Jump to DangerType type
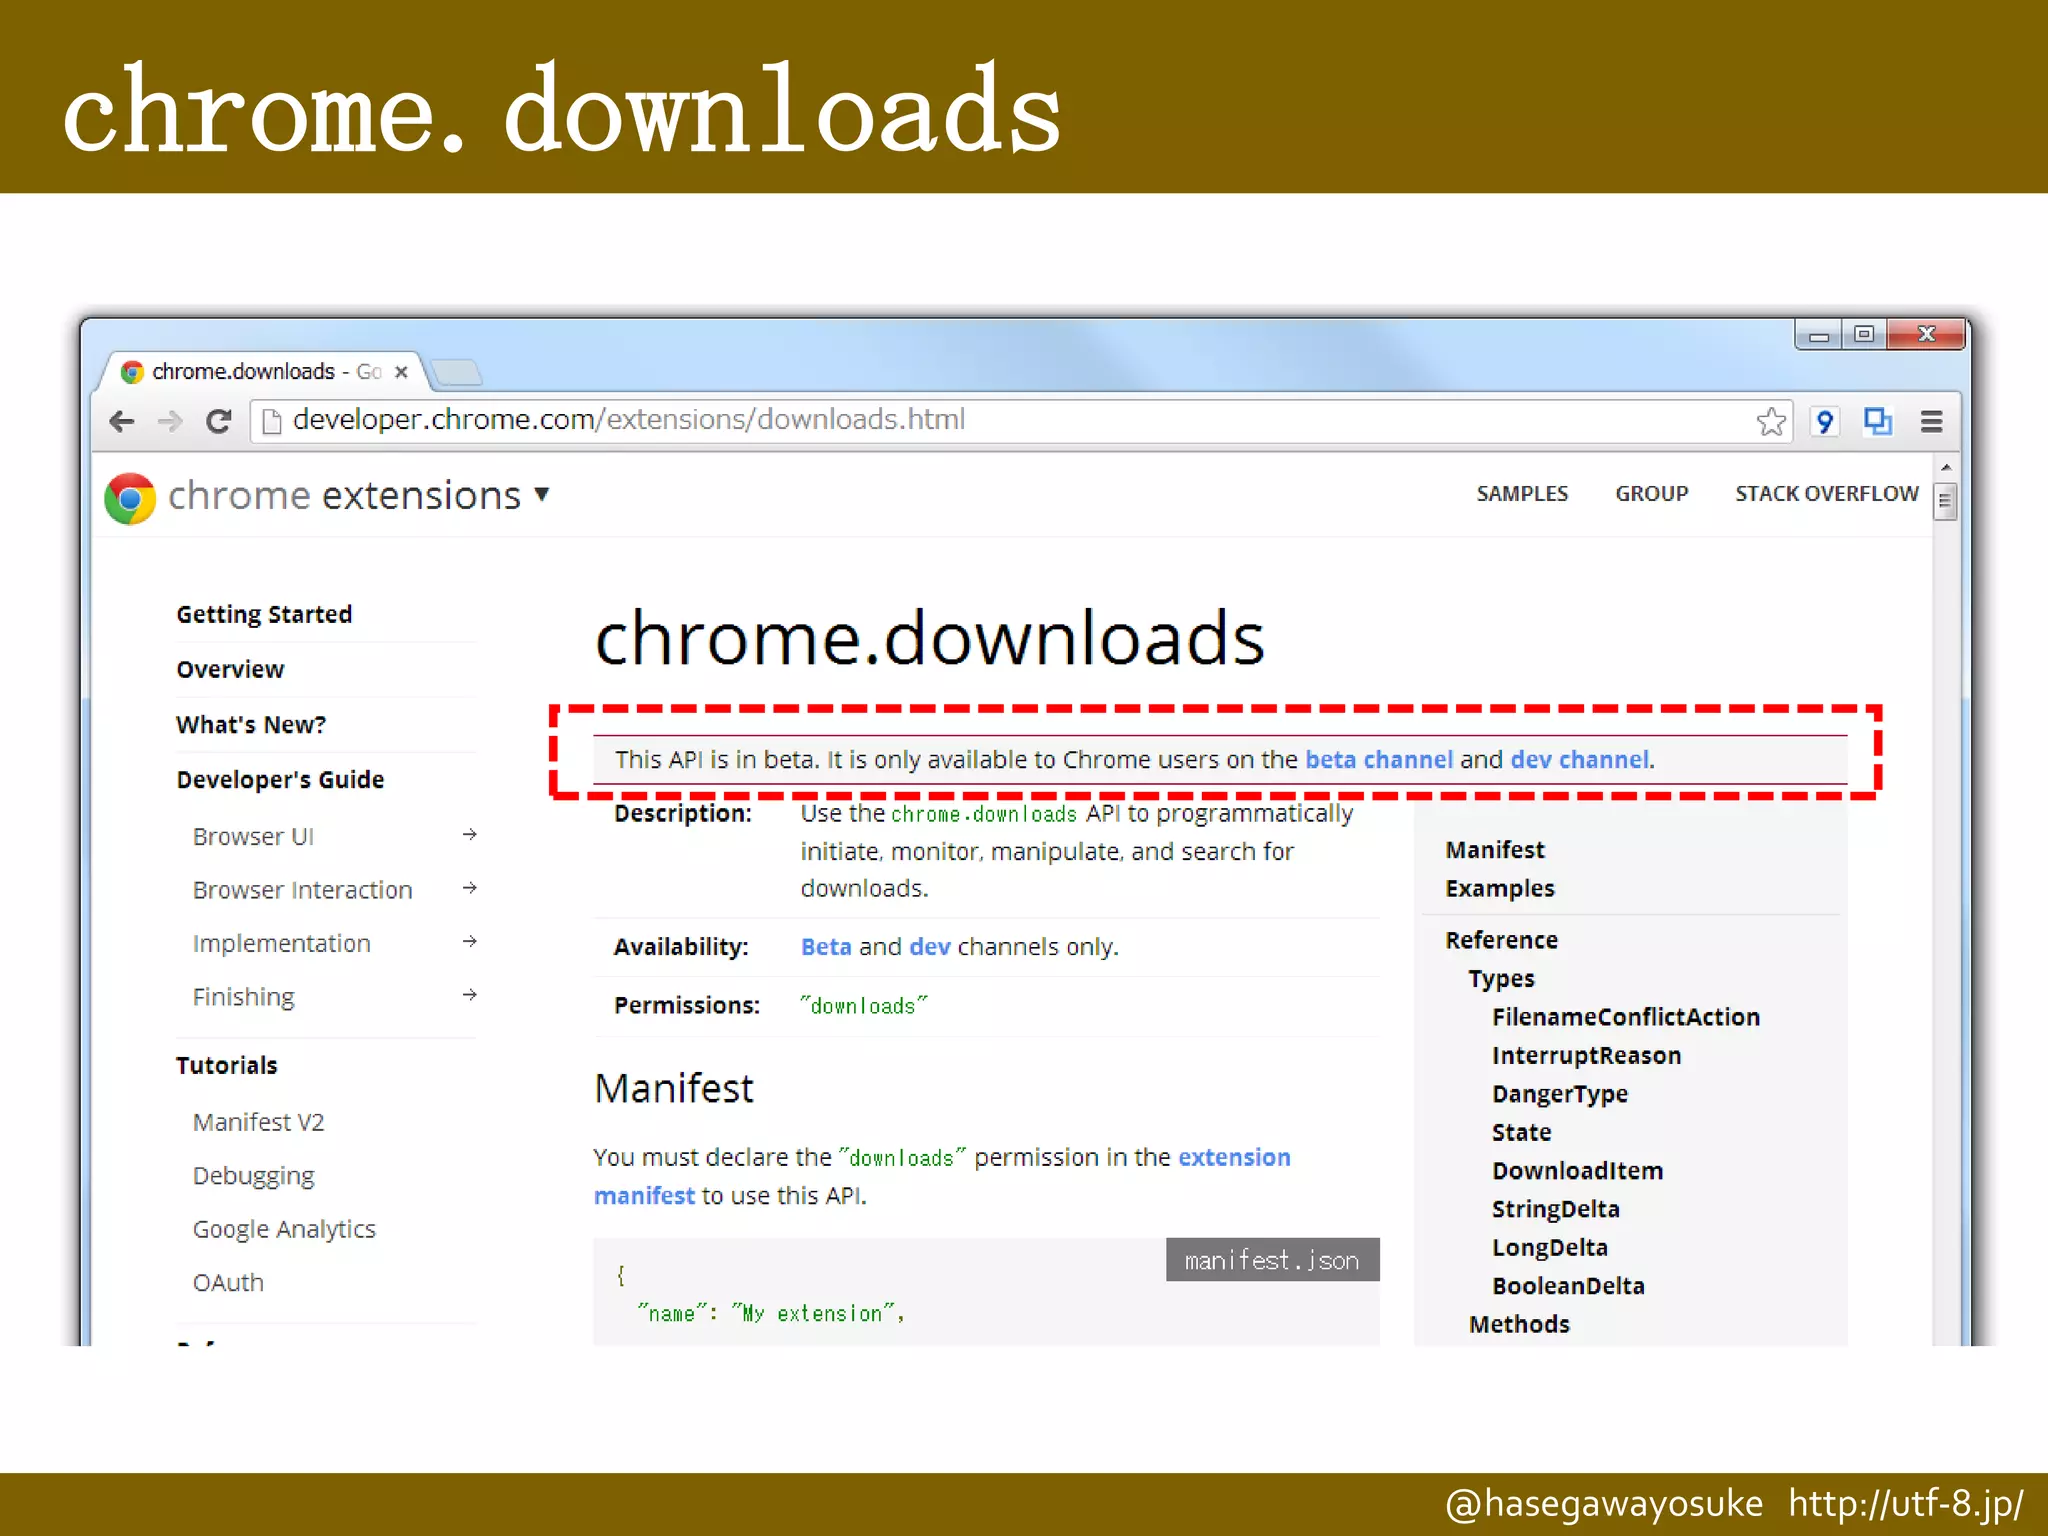Screen dimensions: 2048x1536 click(x=1560, y=1095)
